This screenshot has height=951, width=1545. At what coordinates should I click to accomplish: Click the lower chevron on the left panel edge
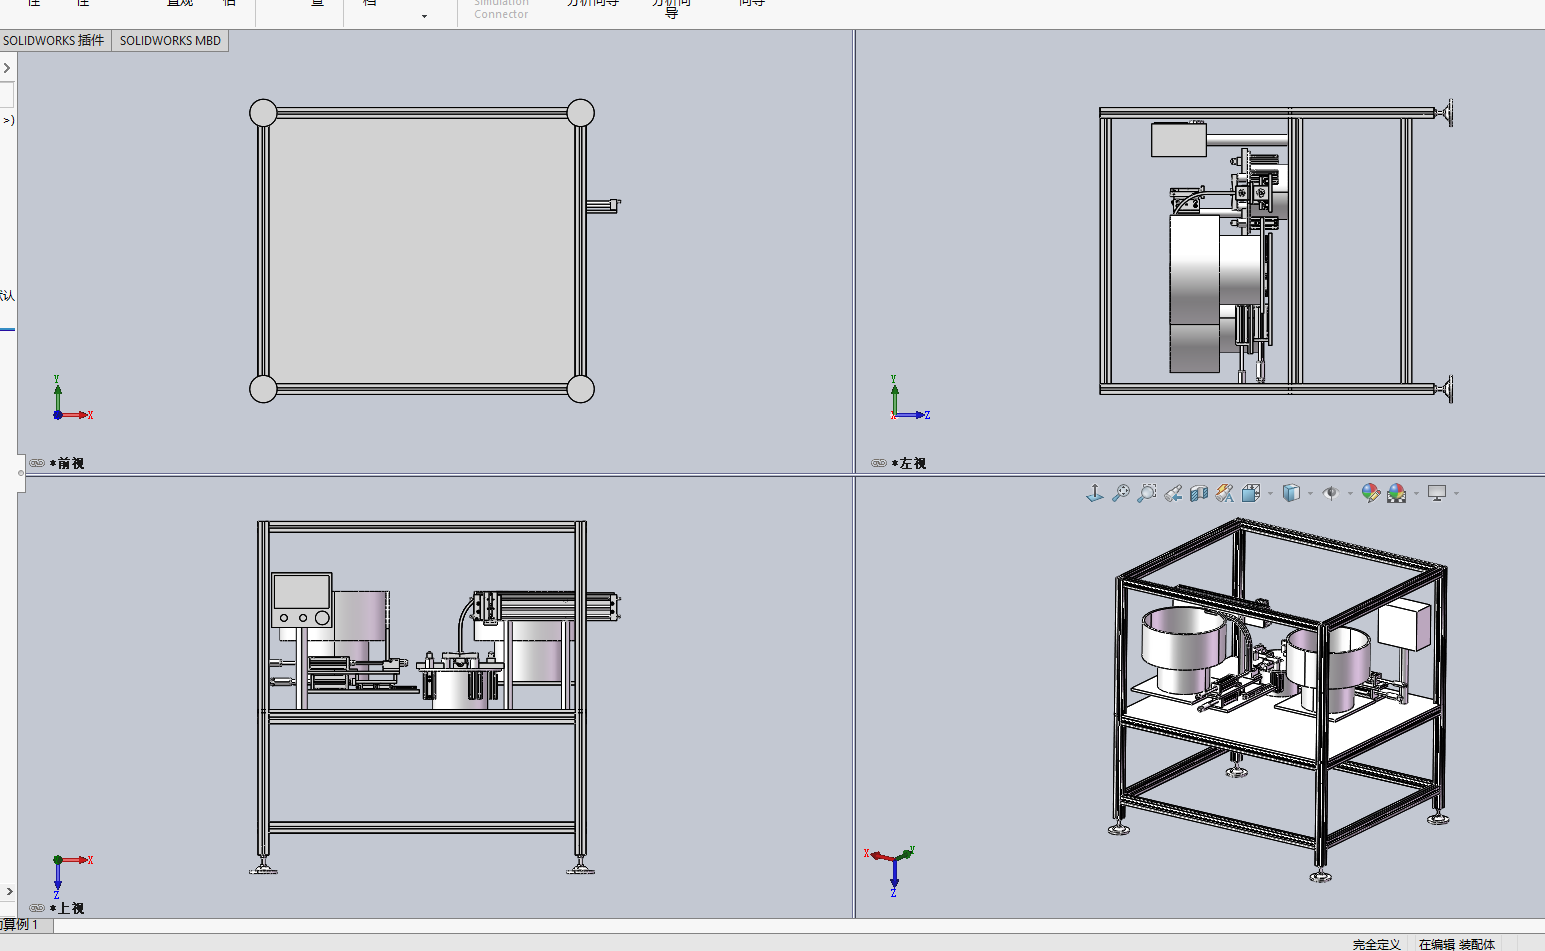[x=9, y=891]
